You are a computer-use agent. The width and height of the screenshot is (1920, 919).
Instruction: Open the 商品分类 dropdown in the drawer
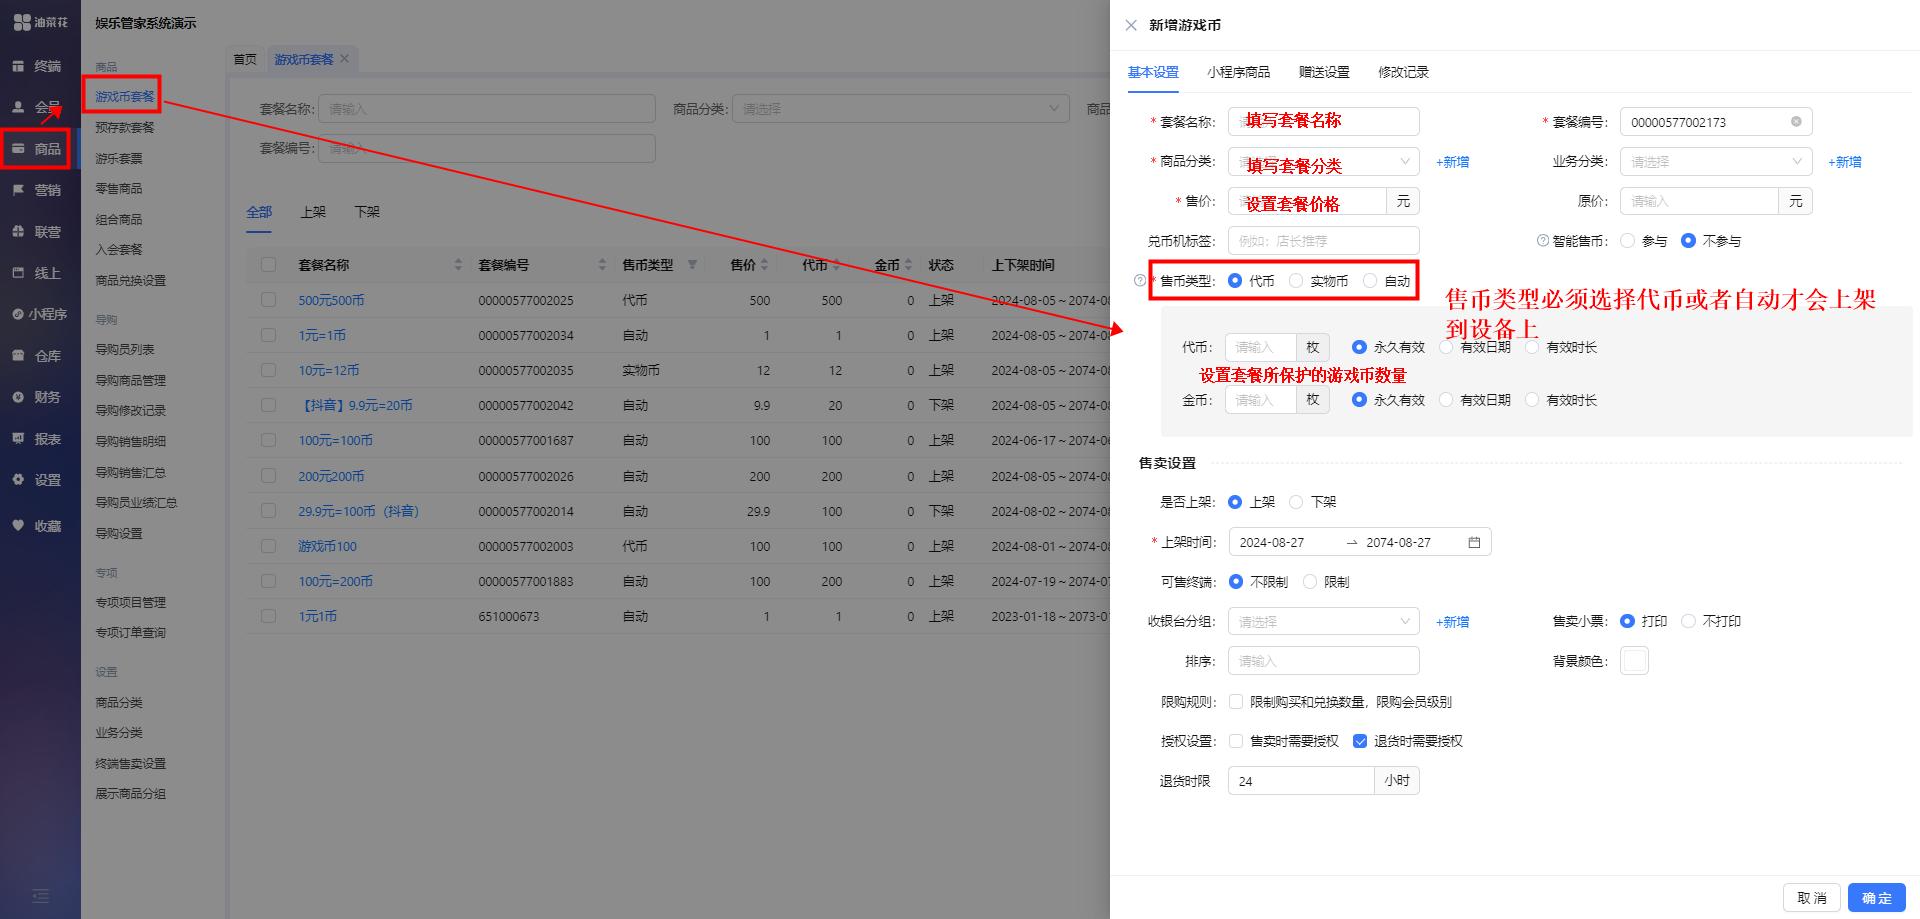point(1324,162)
